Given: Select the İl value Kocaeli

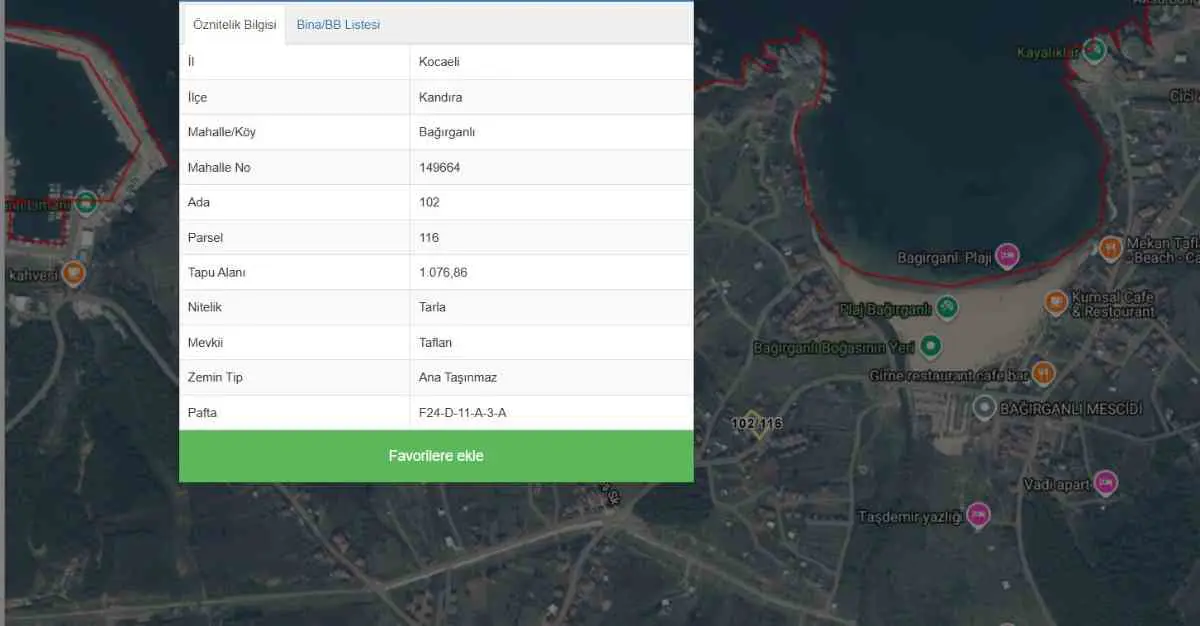Looking at the screenshot, I should [x=439, y=62].
